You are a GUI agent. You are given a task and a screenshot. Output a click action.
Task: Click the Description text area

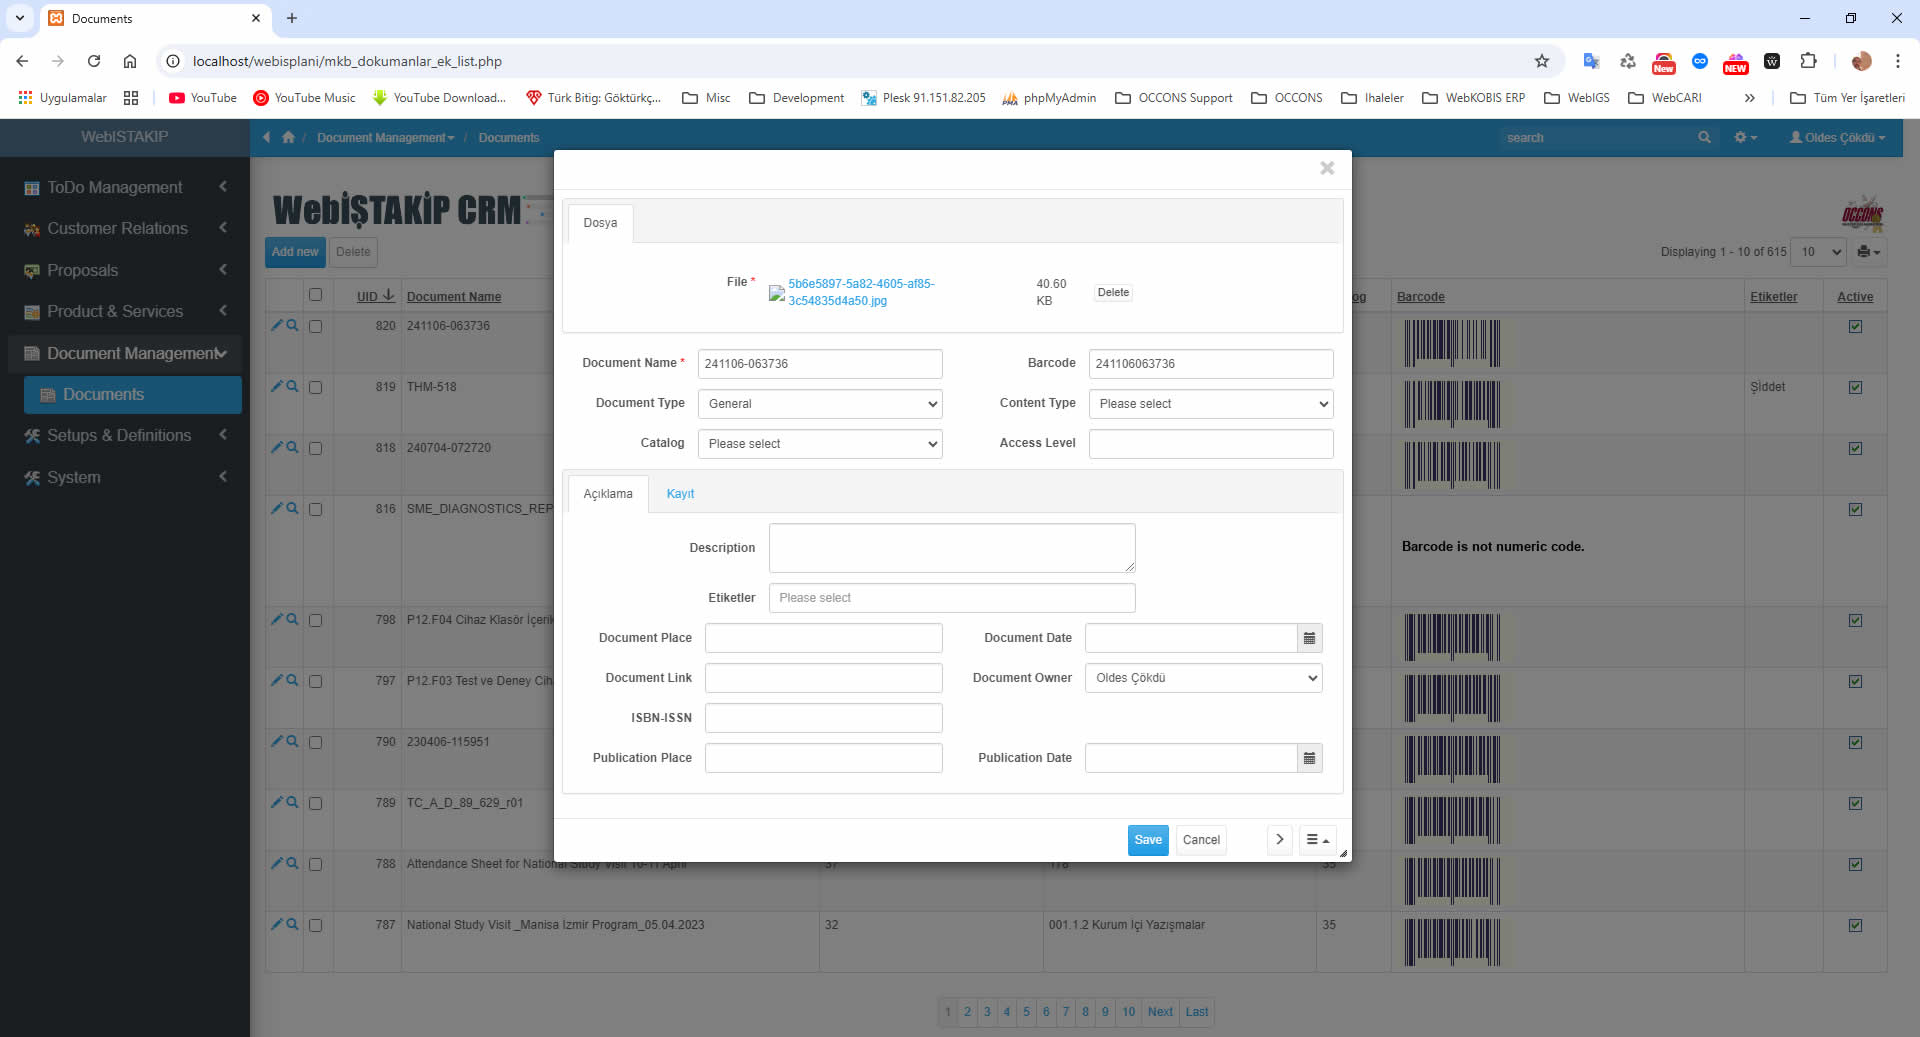pos(952,548)
